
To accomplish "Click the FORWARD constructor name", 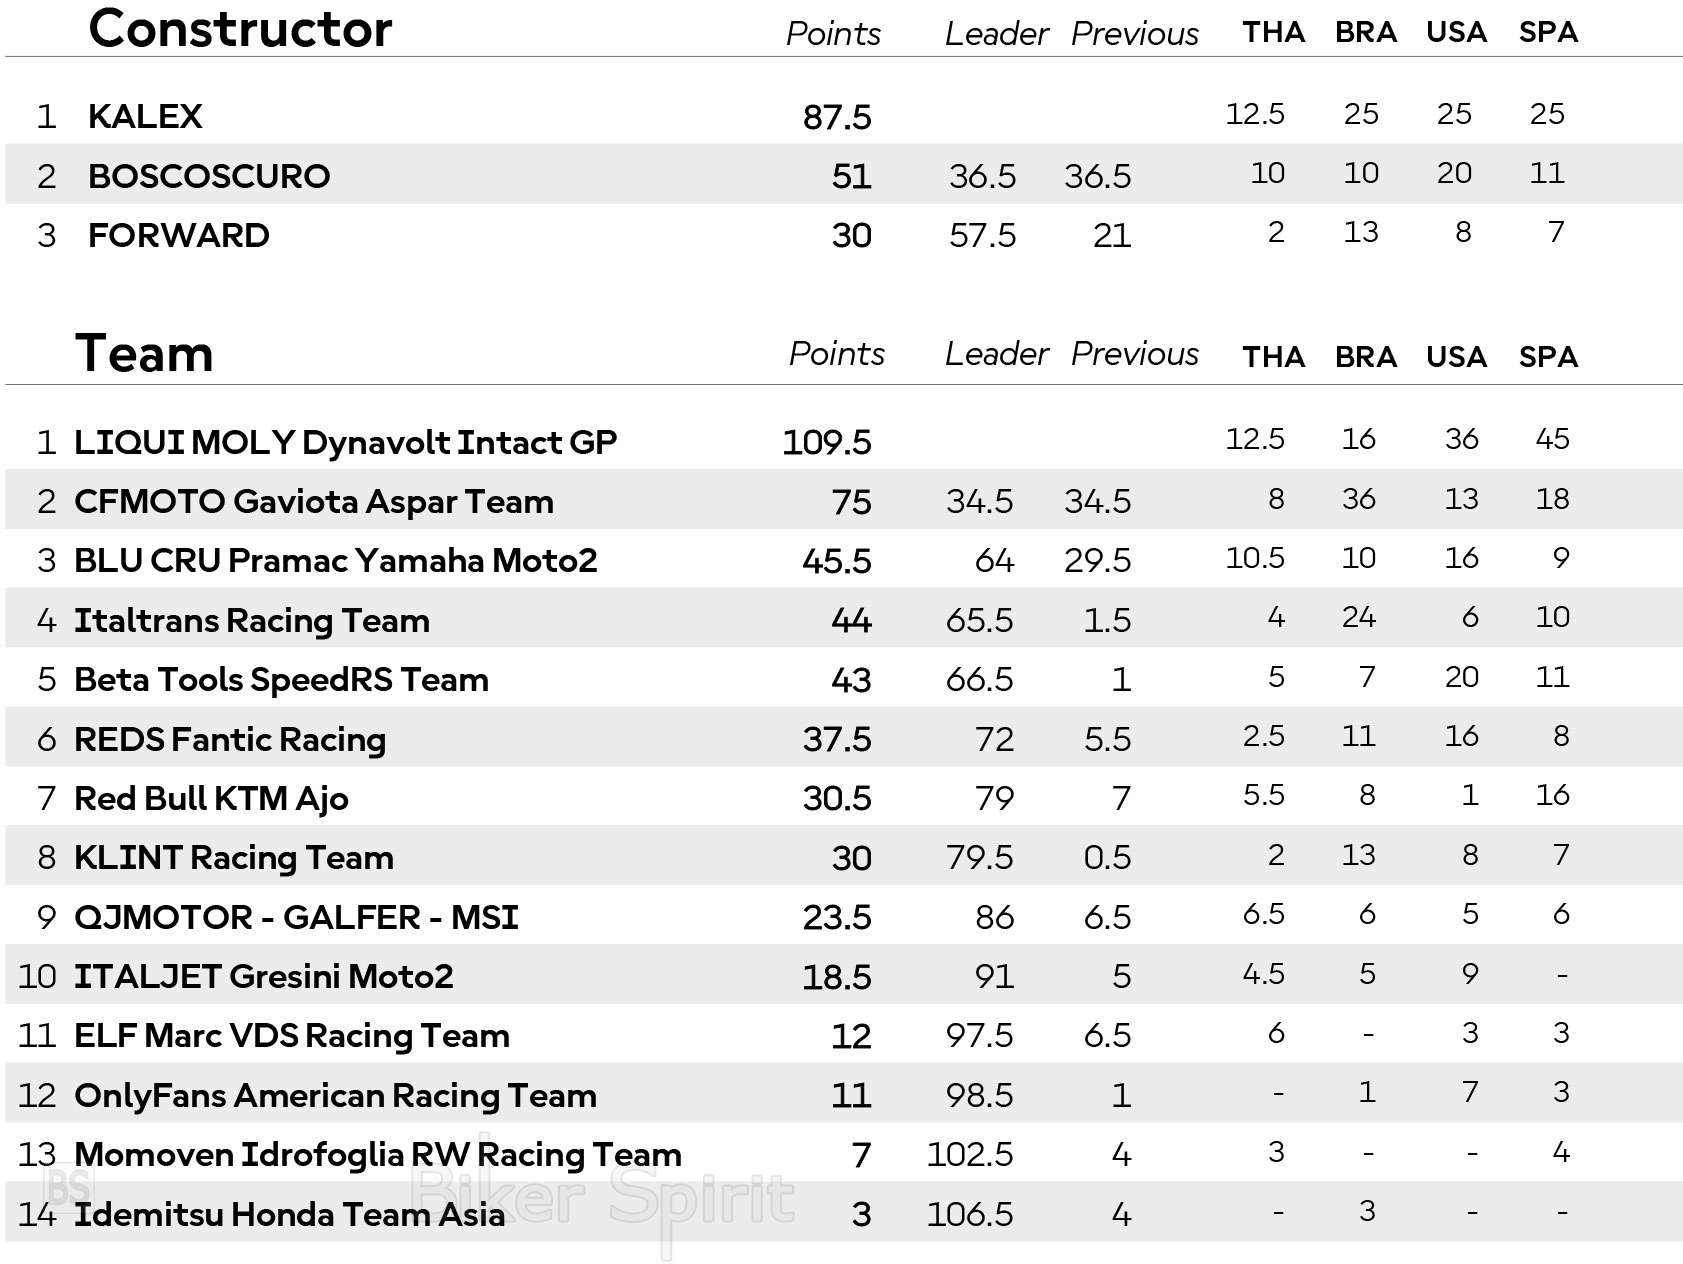I will tap(179, 235).
